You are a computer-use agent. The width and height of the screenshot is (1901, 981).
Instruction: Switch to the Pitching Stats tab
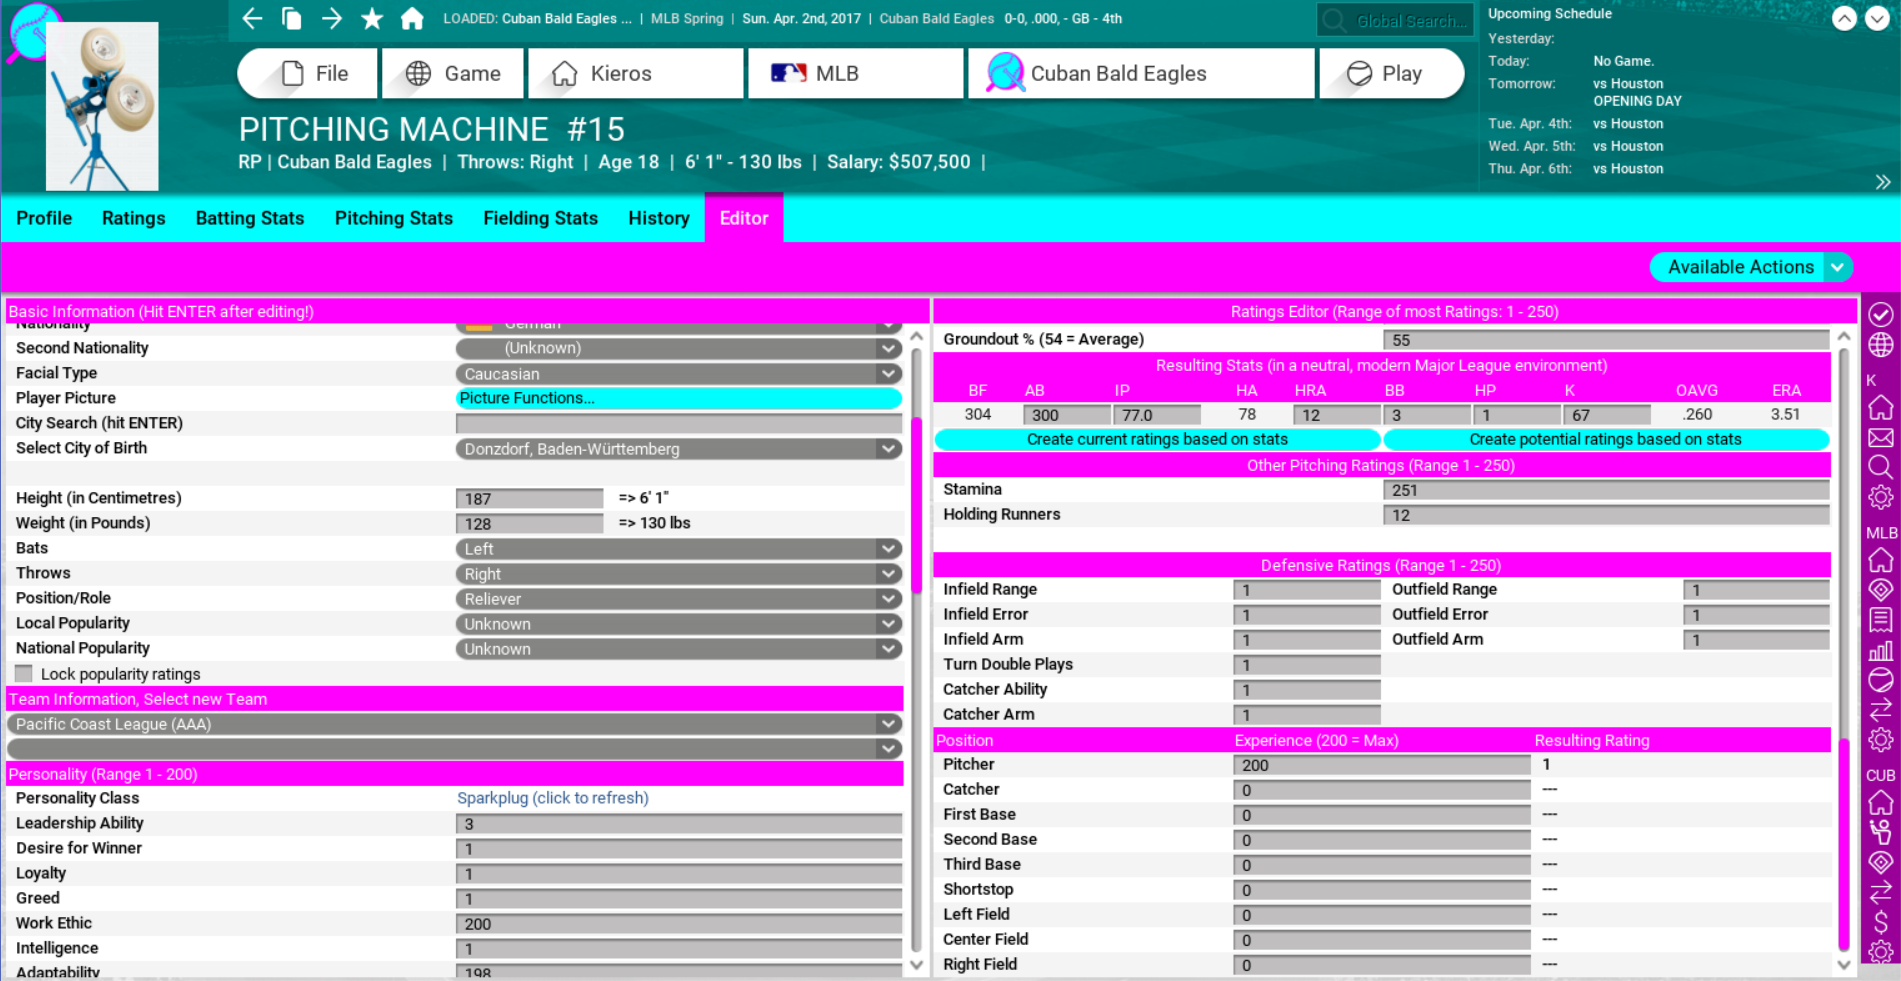[394, 218]
